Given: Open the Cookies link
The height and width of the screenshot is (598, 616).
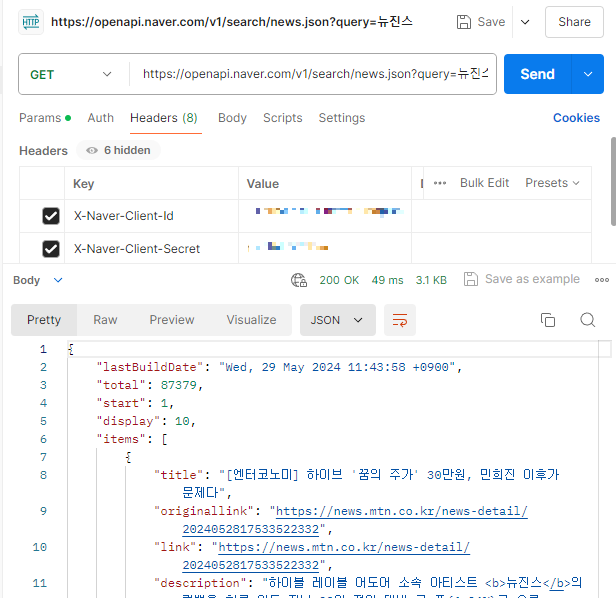Looking at the screenshot, I should [576, 118].
